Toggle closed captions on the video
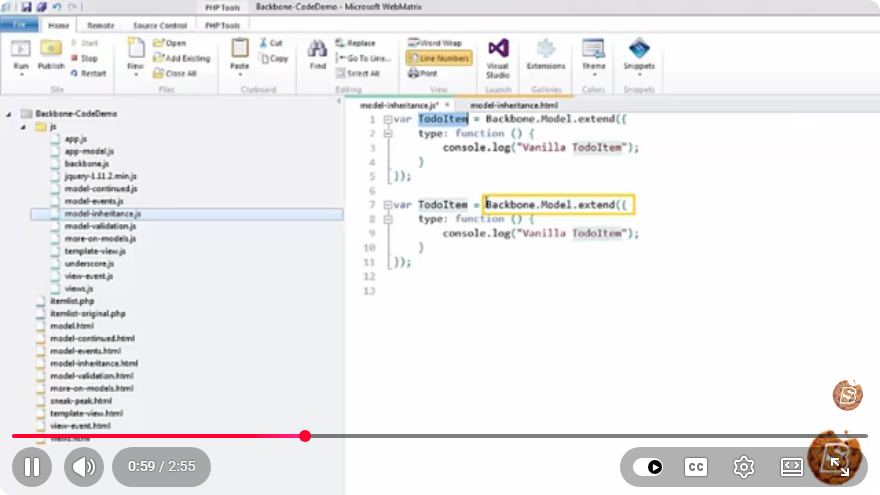The height and width of the screenshot is (495, 880). [x=696, y=467]
